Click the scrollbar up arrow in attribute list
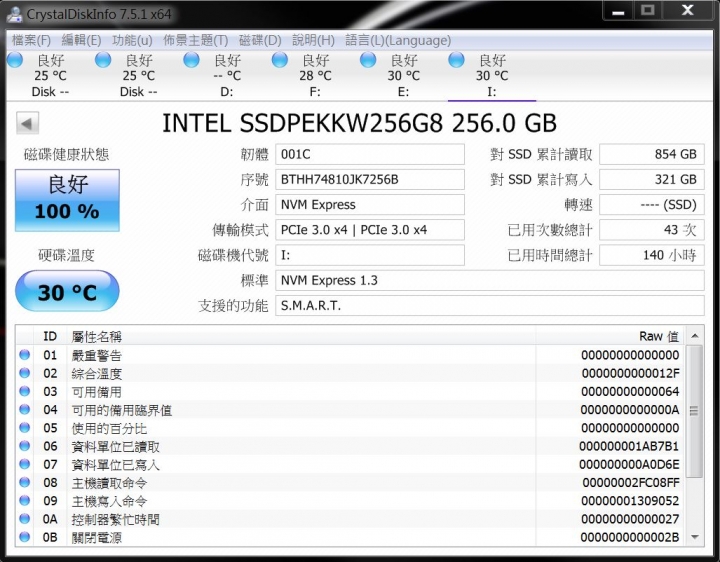 click(x=695, y=336)
